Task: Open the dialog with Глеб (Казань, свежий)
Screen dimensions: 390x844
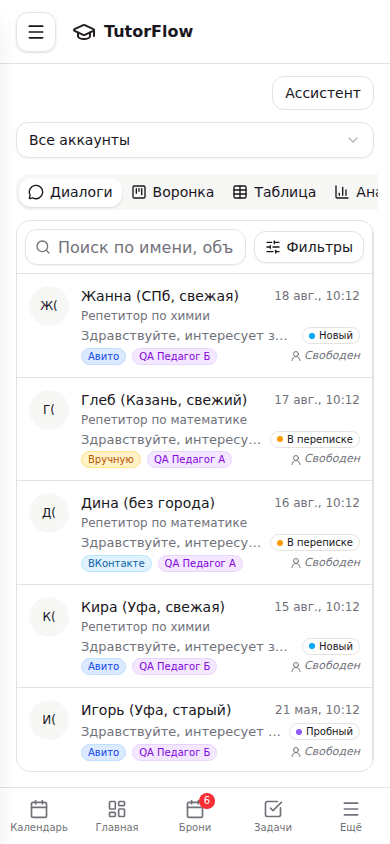Action: tap(195, 429)
